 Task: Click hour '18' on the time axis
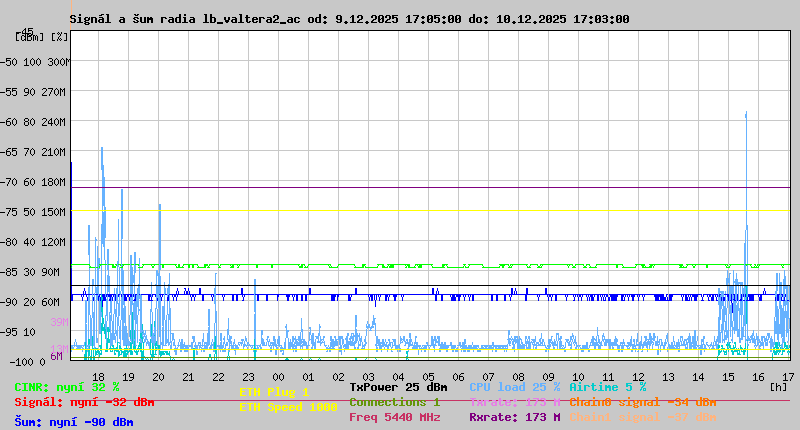pos(98,377)
